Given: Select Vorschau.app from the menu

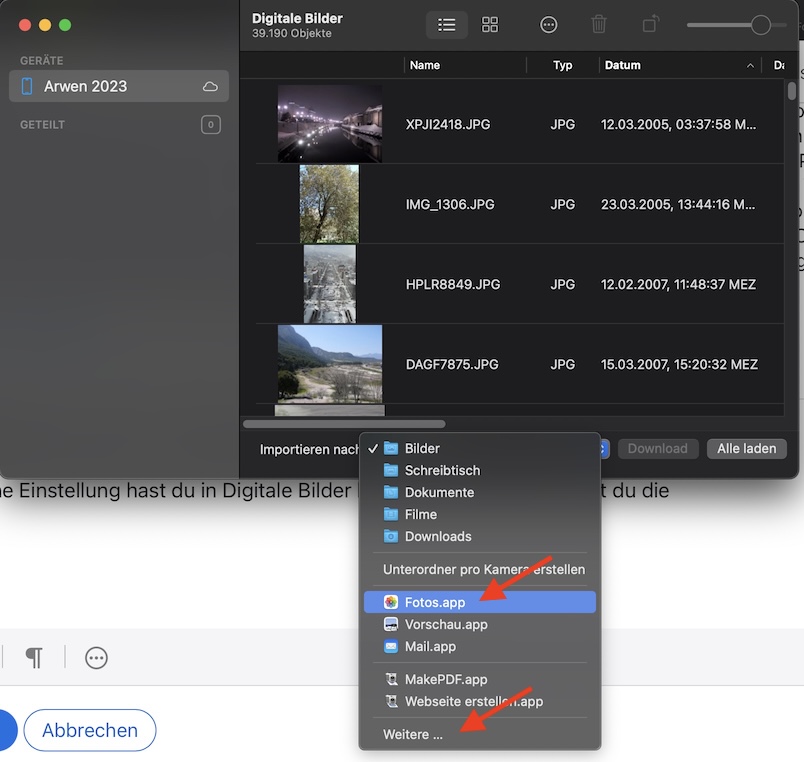Looking at the screenshot, I should pos(446,624).
